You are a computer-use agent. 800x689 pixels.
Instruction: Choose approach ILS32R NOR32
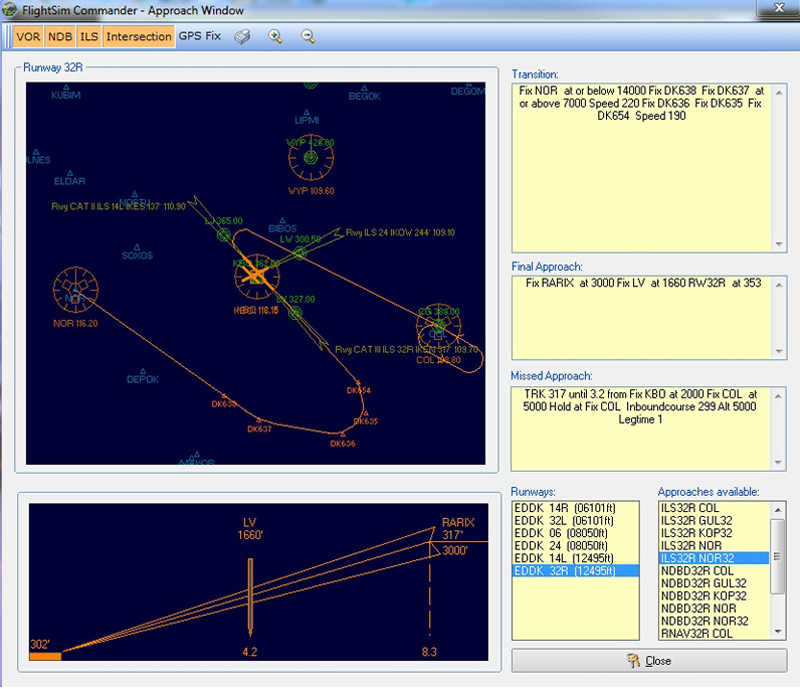[x=714, y=558]
